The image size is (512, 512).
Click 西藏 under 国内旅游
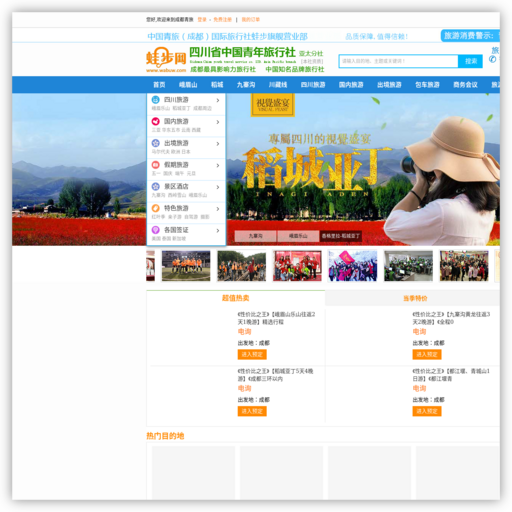(196, 130)
